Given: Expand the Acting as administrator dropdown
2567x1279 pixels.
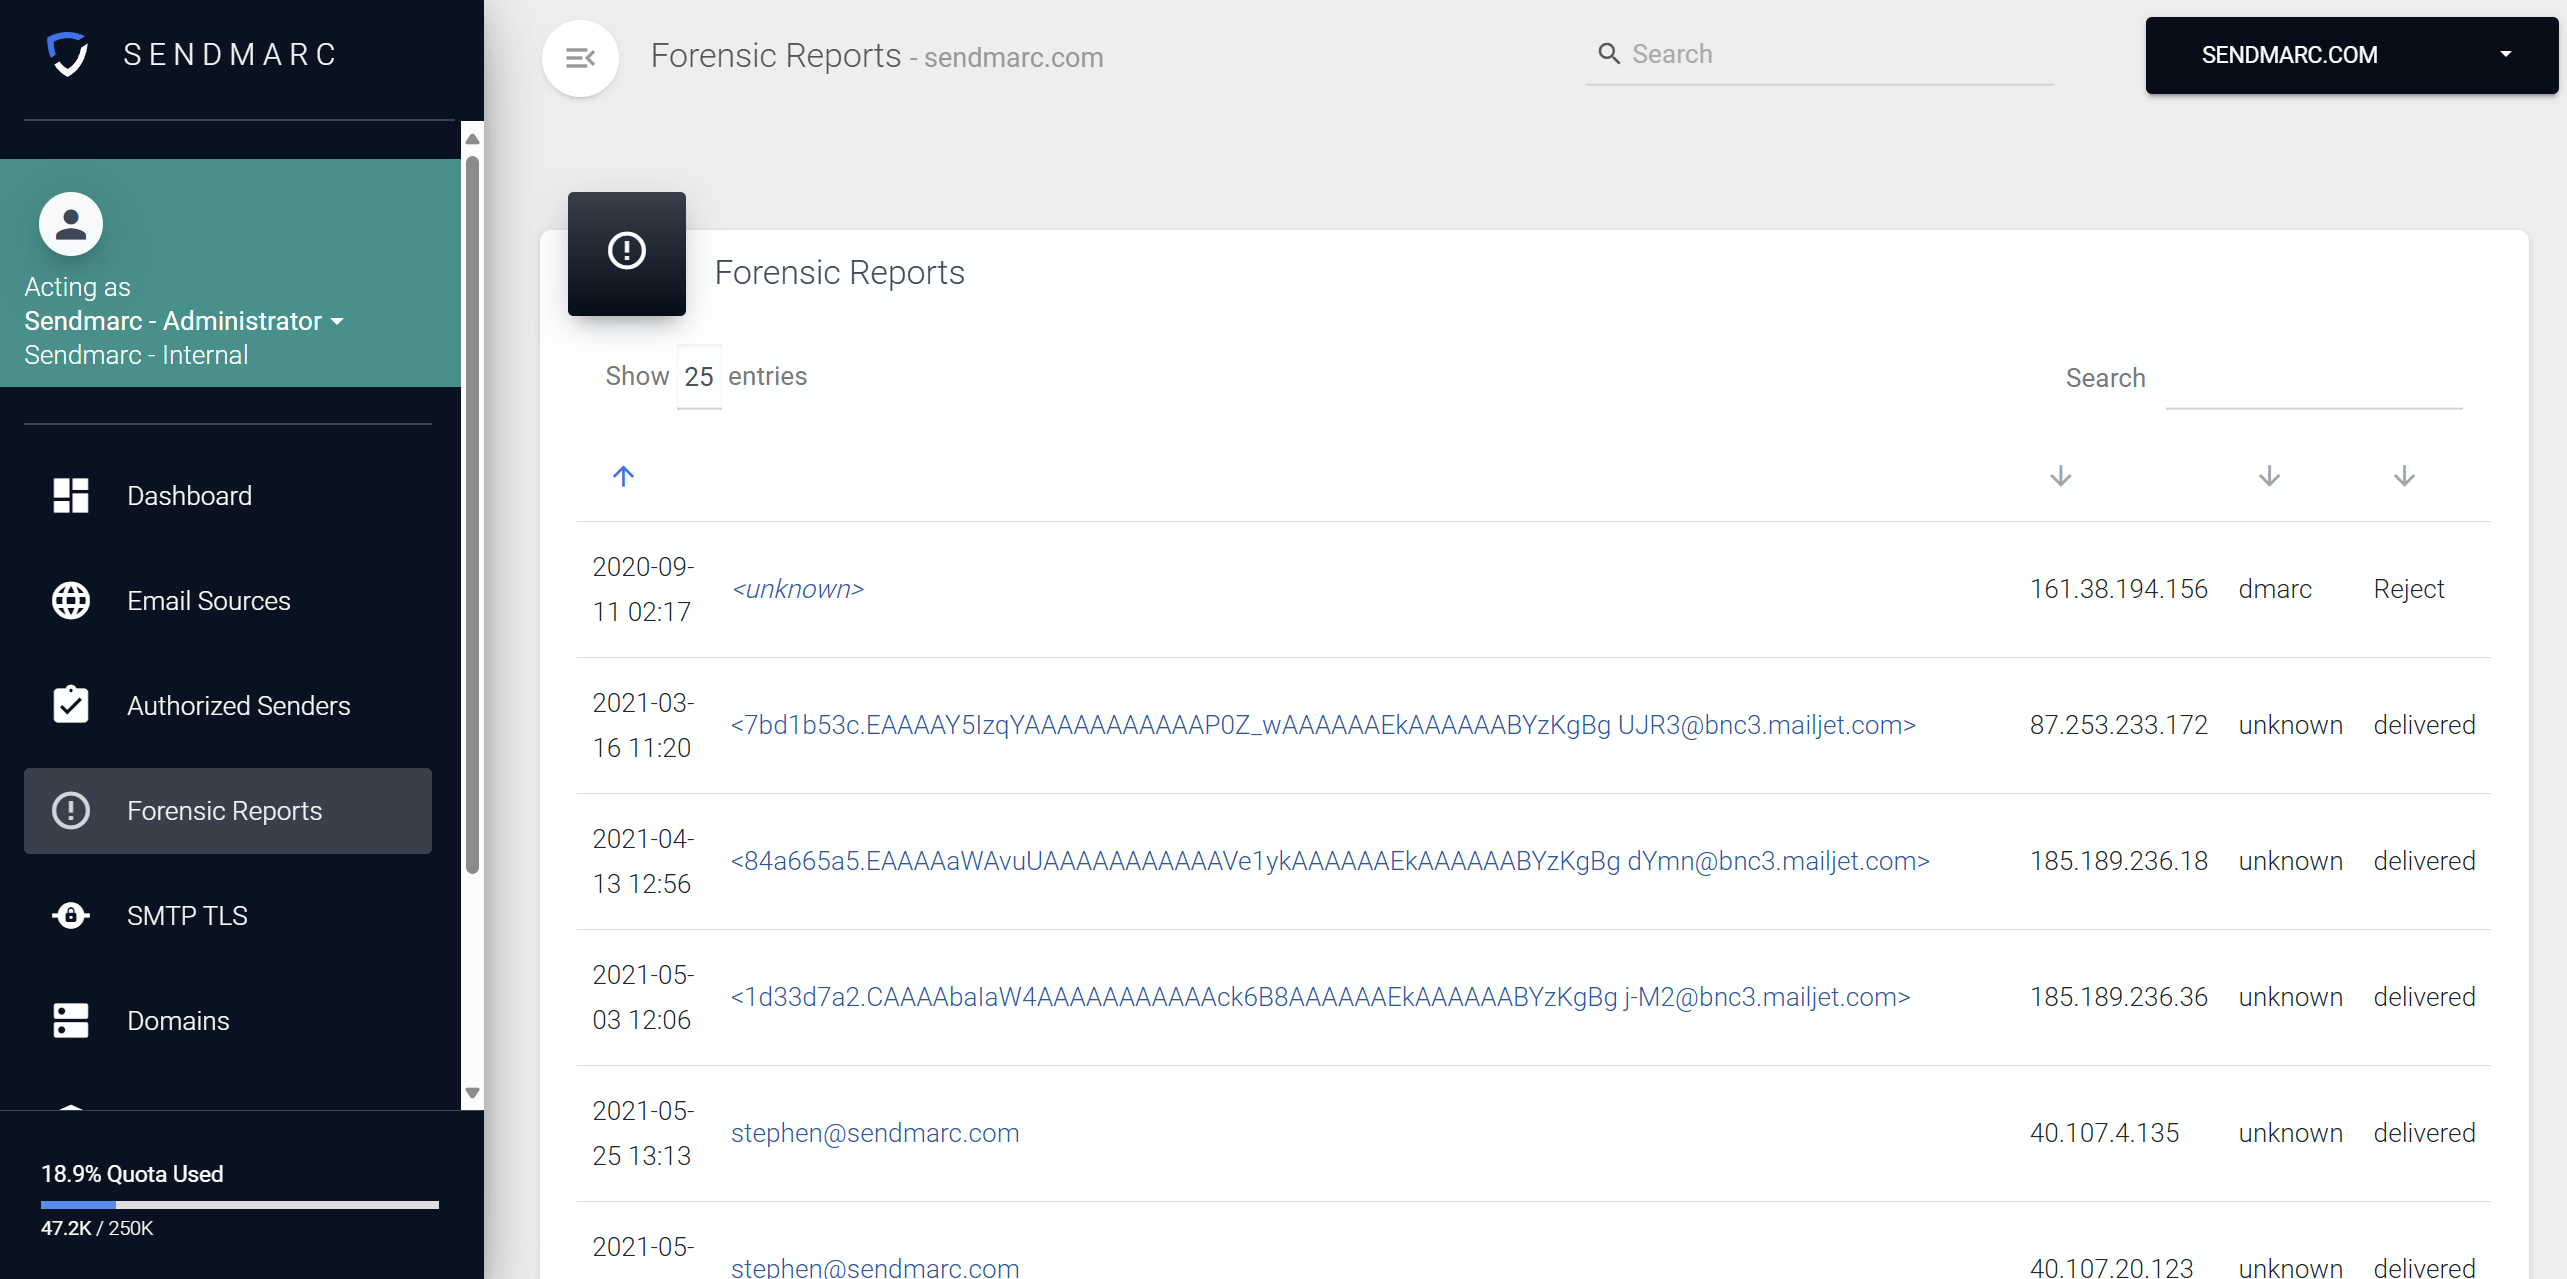Looking at the screenshot, I should [337, 321].
